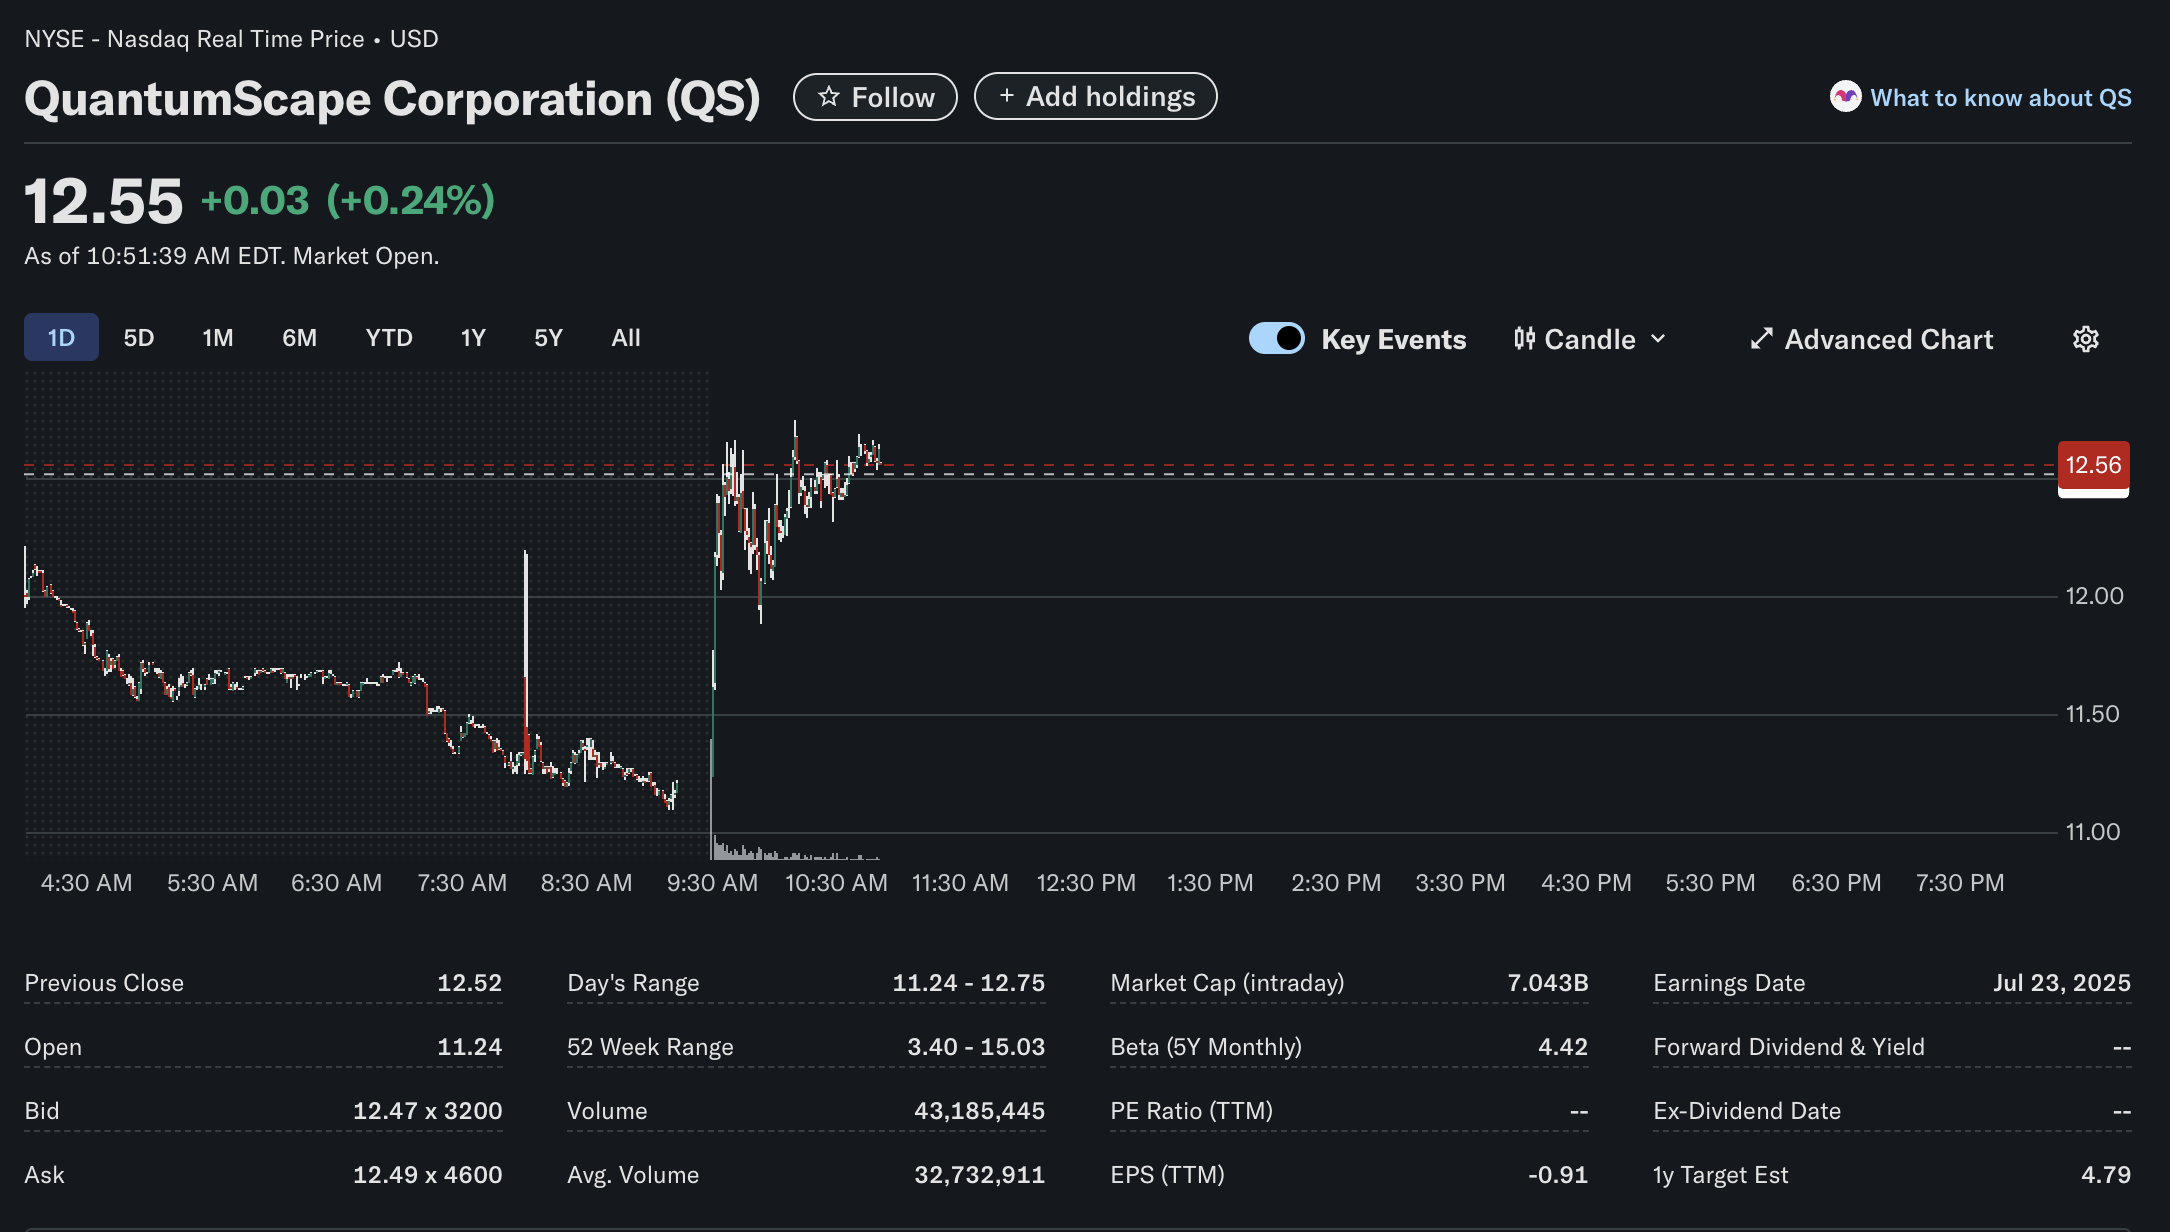This screenshot has width=2170, height=1232.
Task: Click the 1y Target Est value 4.79
Action: click(2106, 1175)
